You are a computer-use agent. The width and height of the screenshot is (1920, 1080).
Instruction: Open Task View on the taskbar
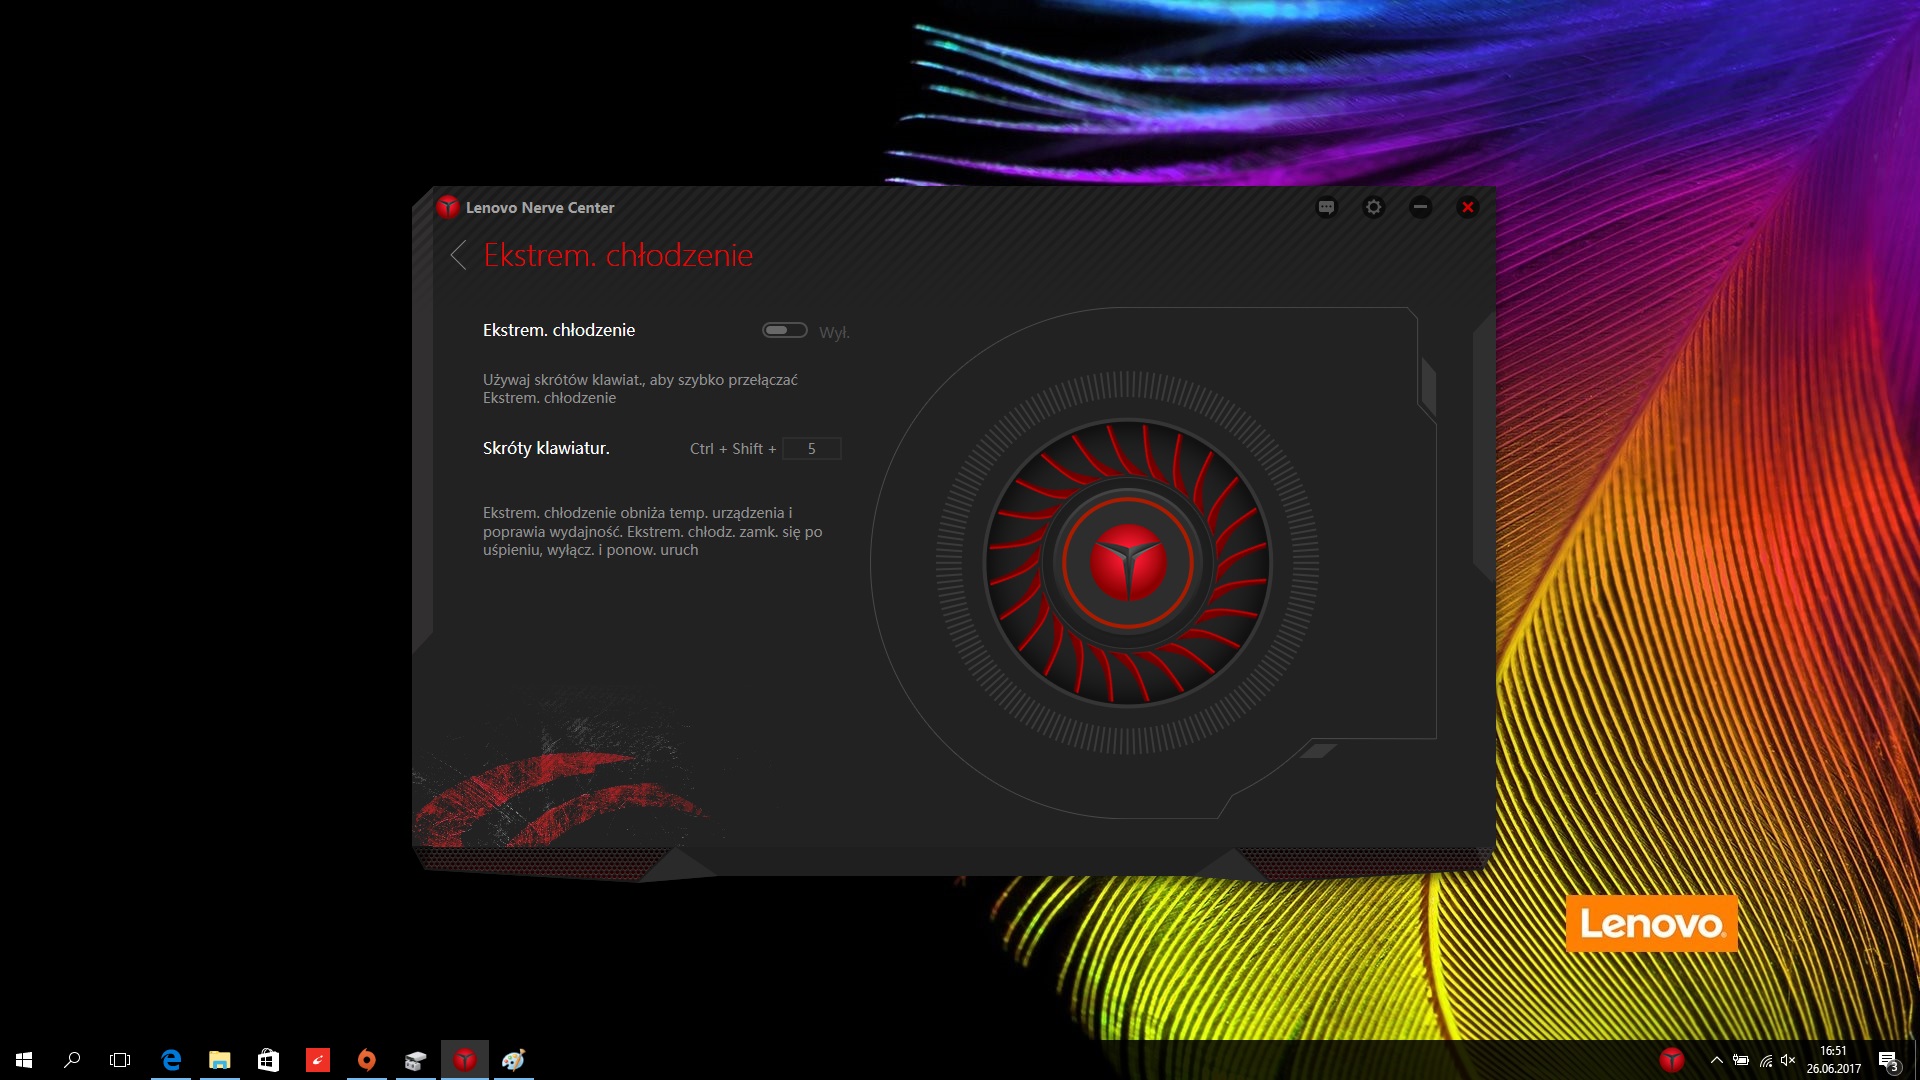click(120, 1060)
